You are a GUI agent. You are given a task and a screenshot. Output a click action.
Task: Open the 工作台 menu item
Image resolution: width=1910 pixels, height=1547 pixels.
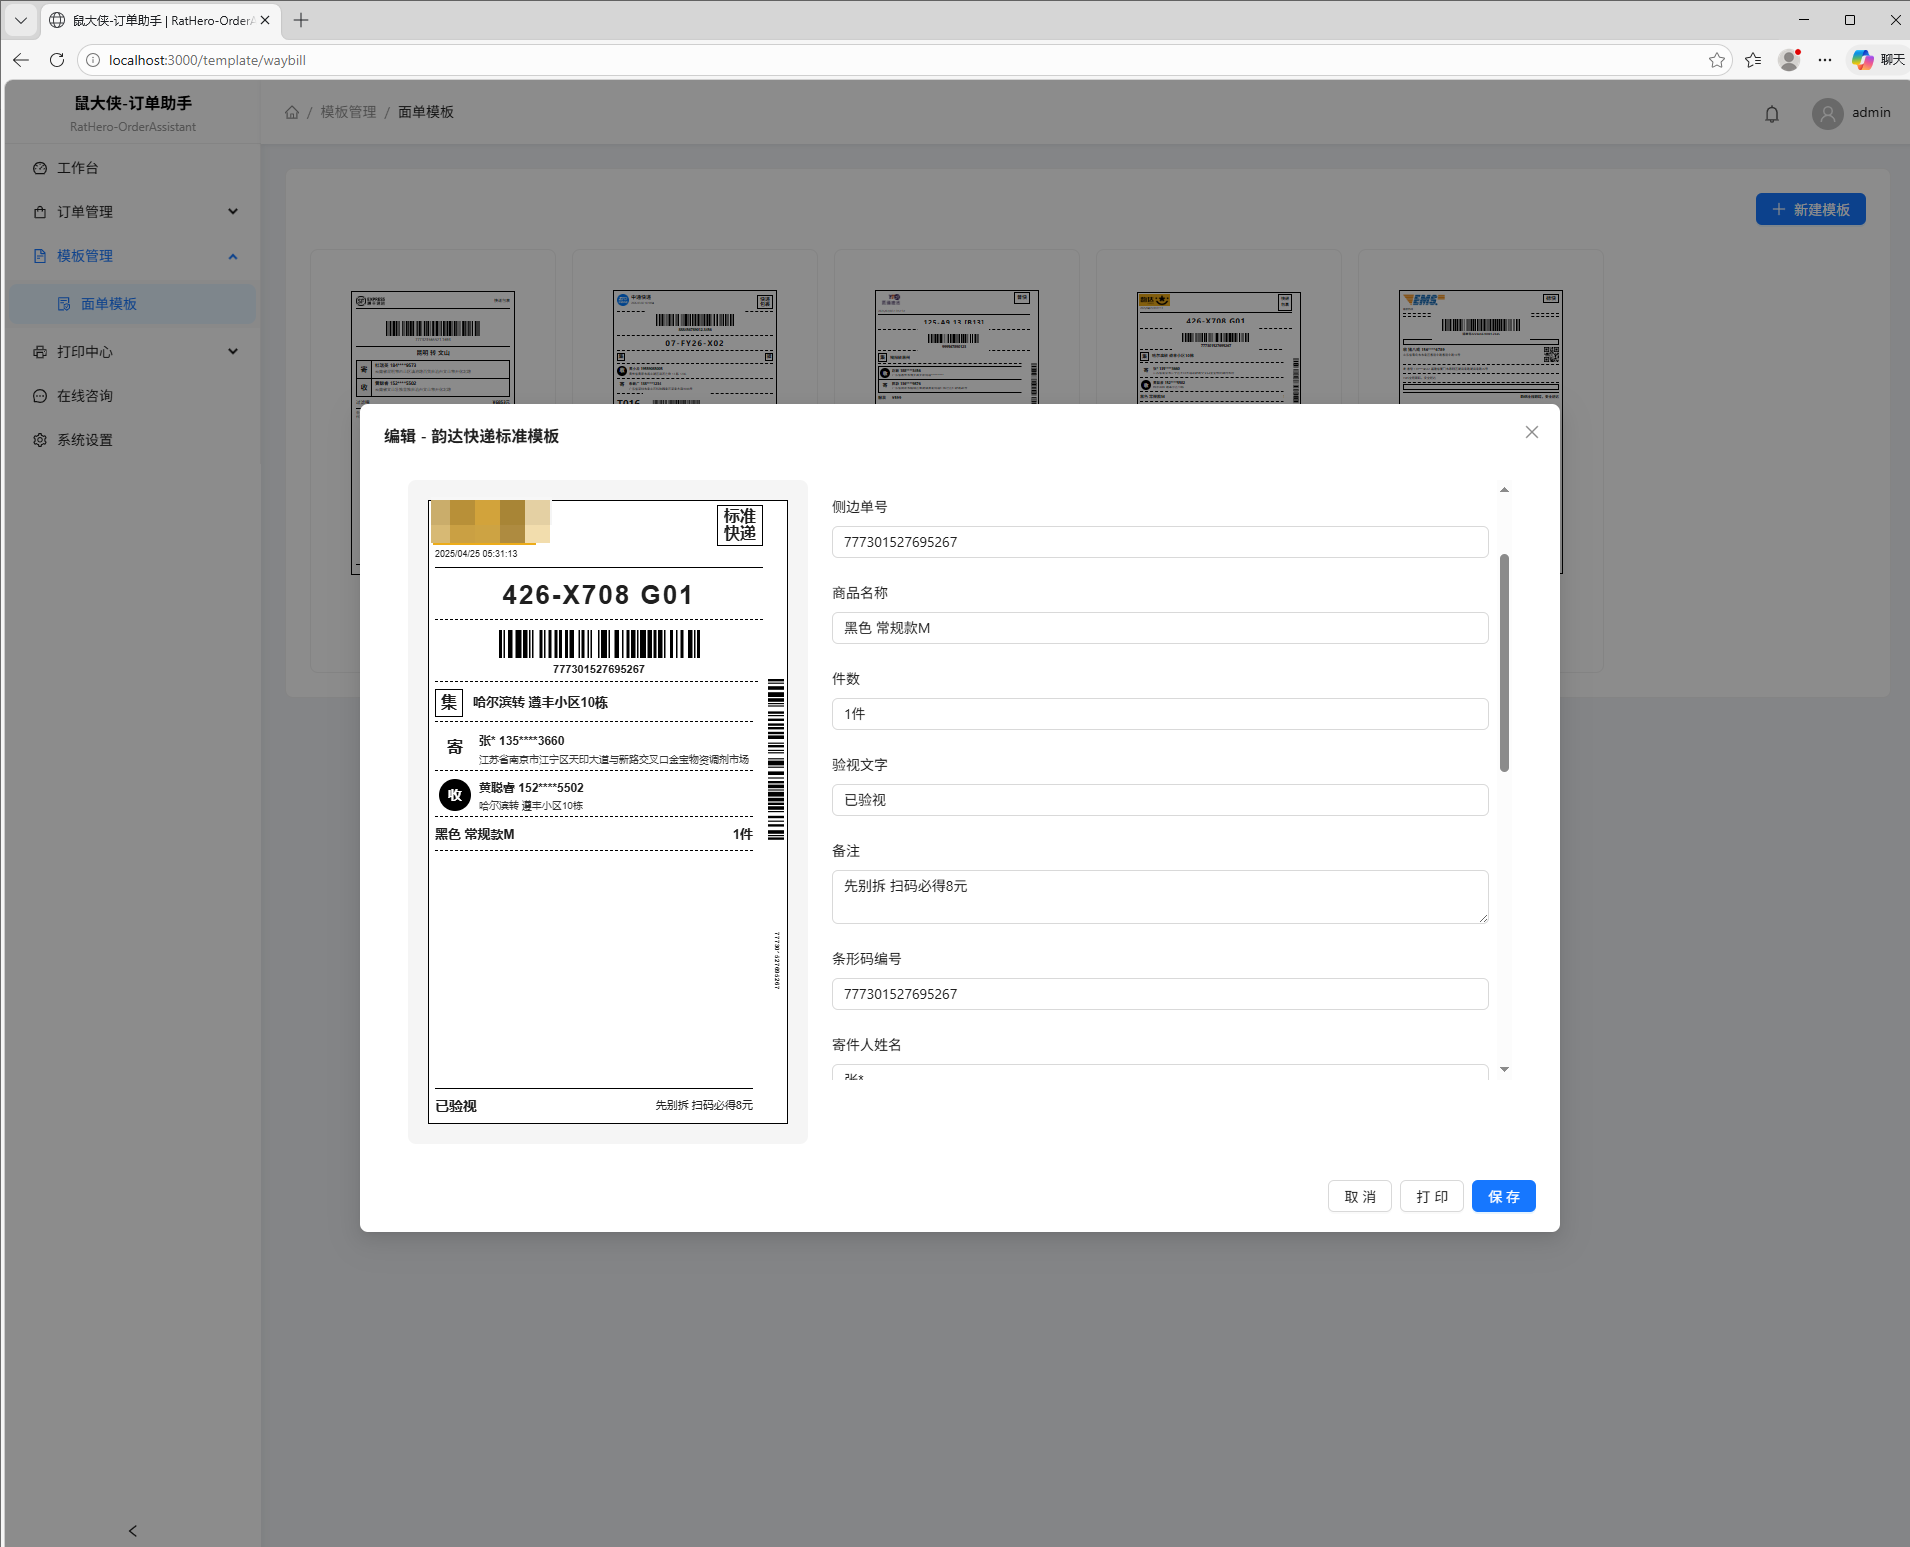point(78,168)
